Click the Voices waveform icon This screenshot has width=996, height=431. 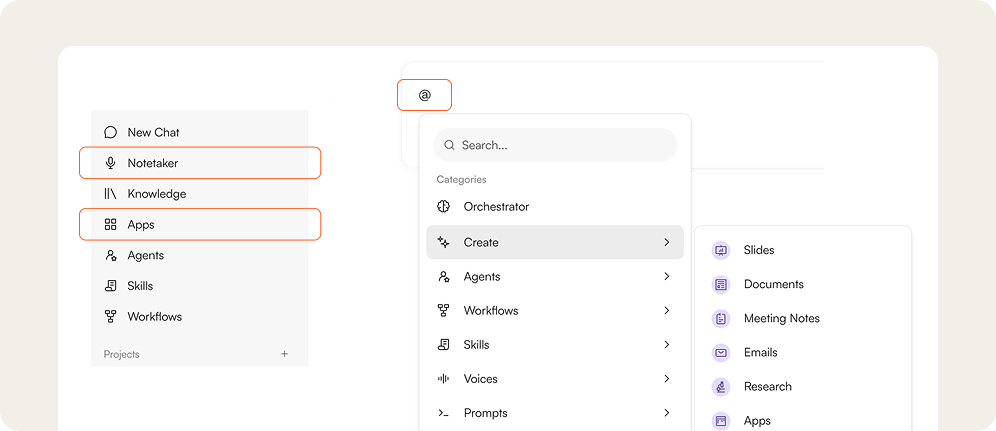coord(443,379)
